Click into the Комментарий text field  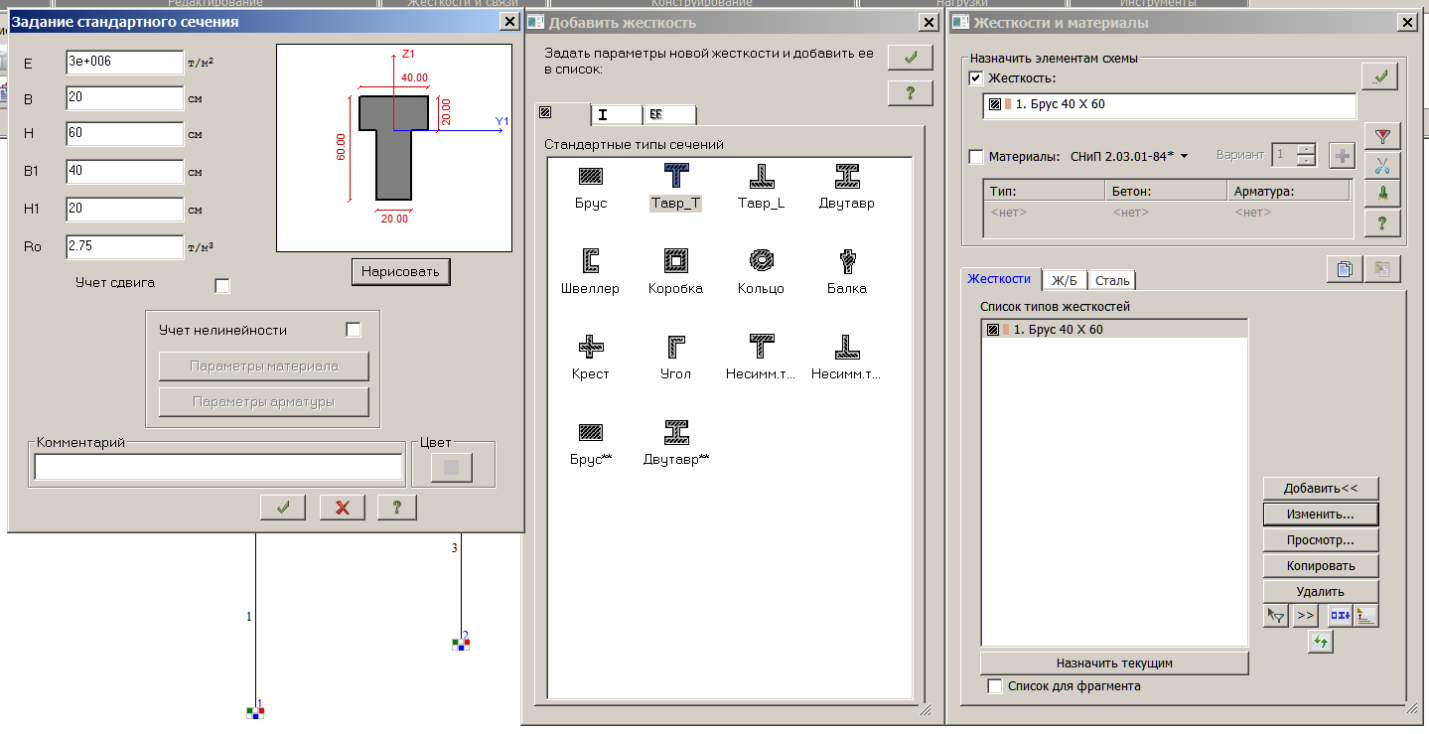pyautogui.click(x=218, y=467)
